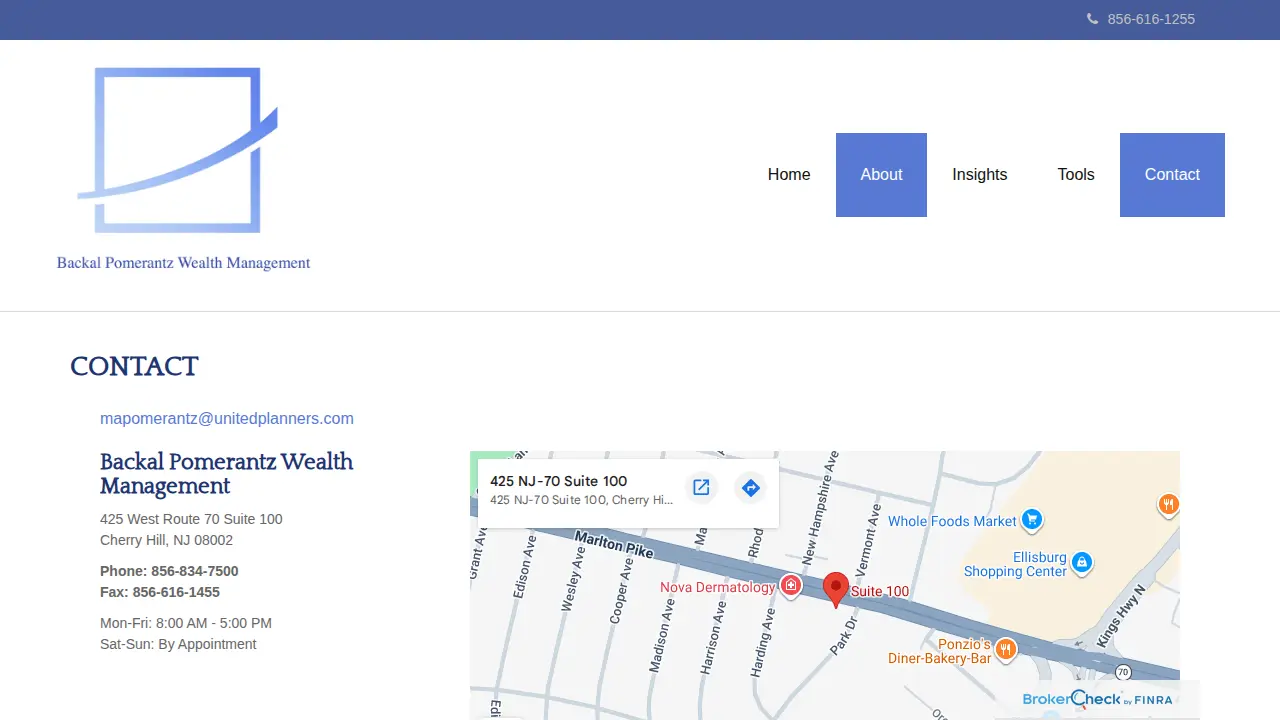The image size is (1280, 720).
Task: Click the '425 NJ-70 Suite 100' map card title
Action: pyautogui.click(x=559, y=481)
